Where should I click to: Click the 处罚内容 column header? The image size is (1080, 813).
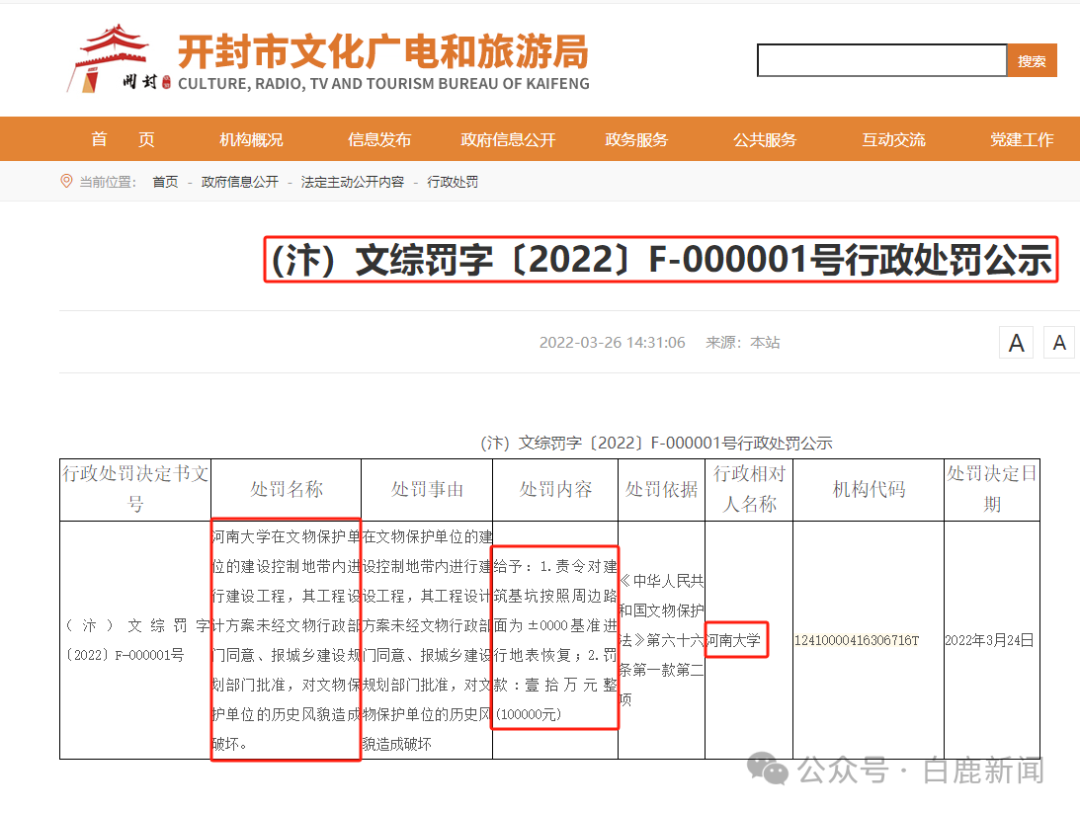556,489
